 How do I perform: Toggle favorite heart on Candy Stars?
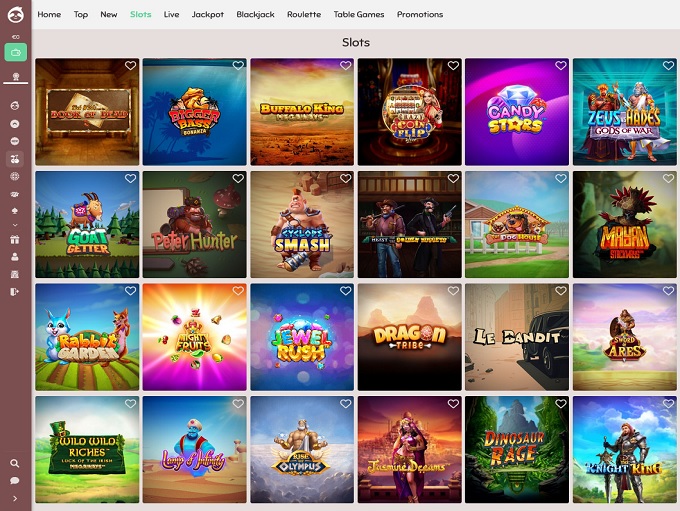pos(561,66)
